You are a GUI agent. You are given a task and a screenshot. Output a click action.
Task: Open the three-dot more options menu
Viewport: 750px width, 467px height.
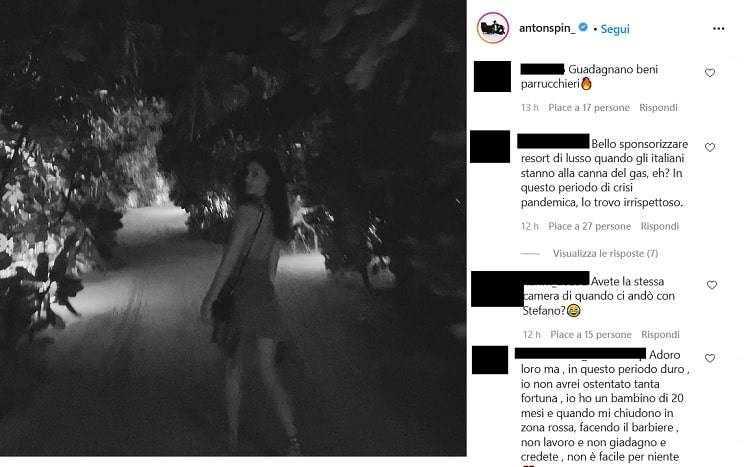point(718,29)
